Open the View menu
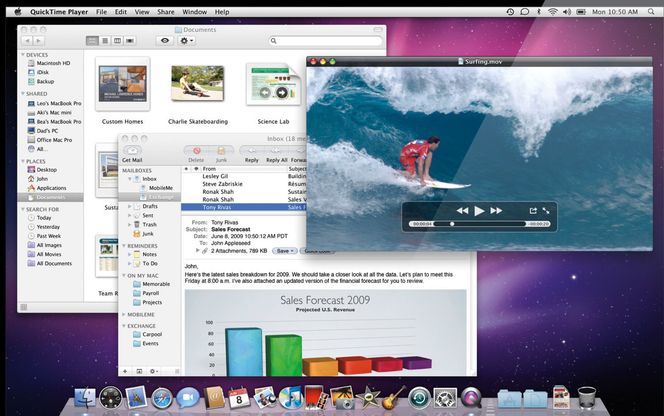The height and width of the screenshot is (416, 664). pyautogui.click(x=142, y=12)
